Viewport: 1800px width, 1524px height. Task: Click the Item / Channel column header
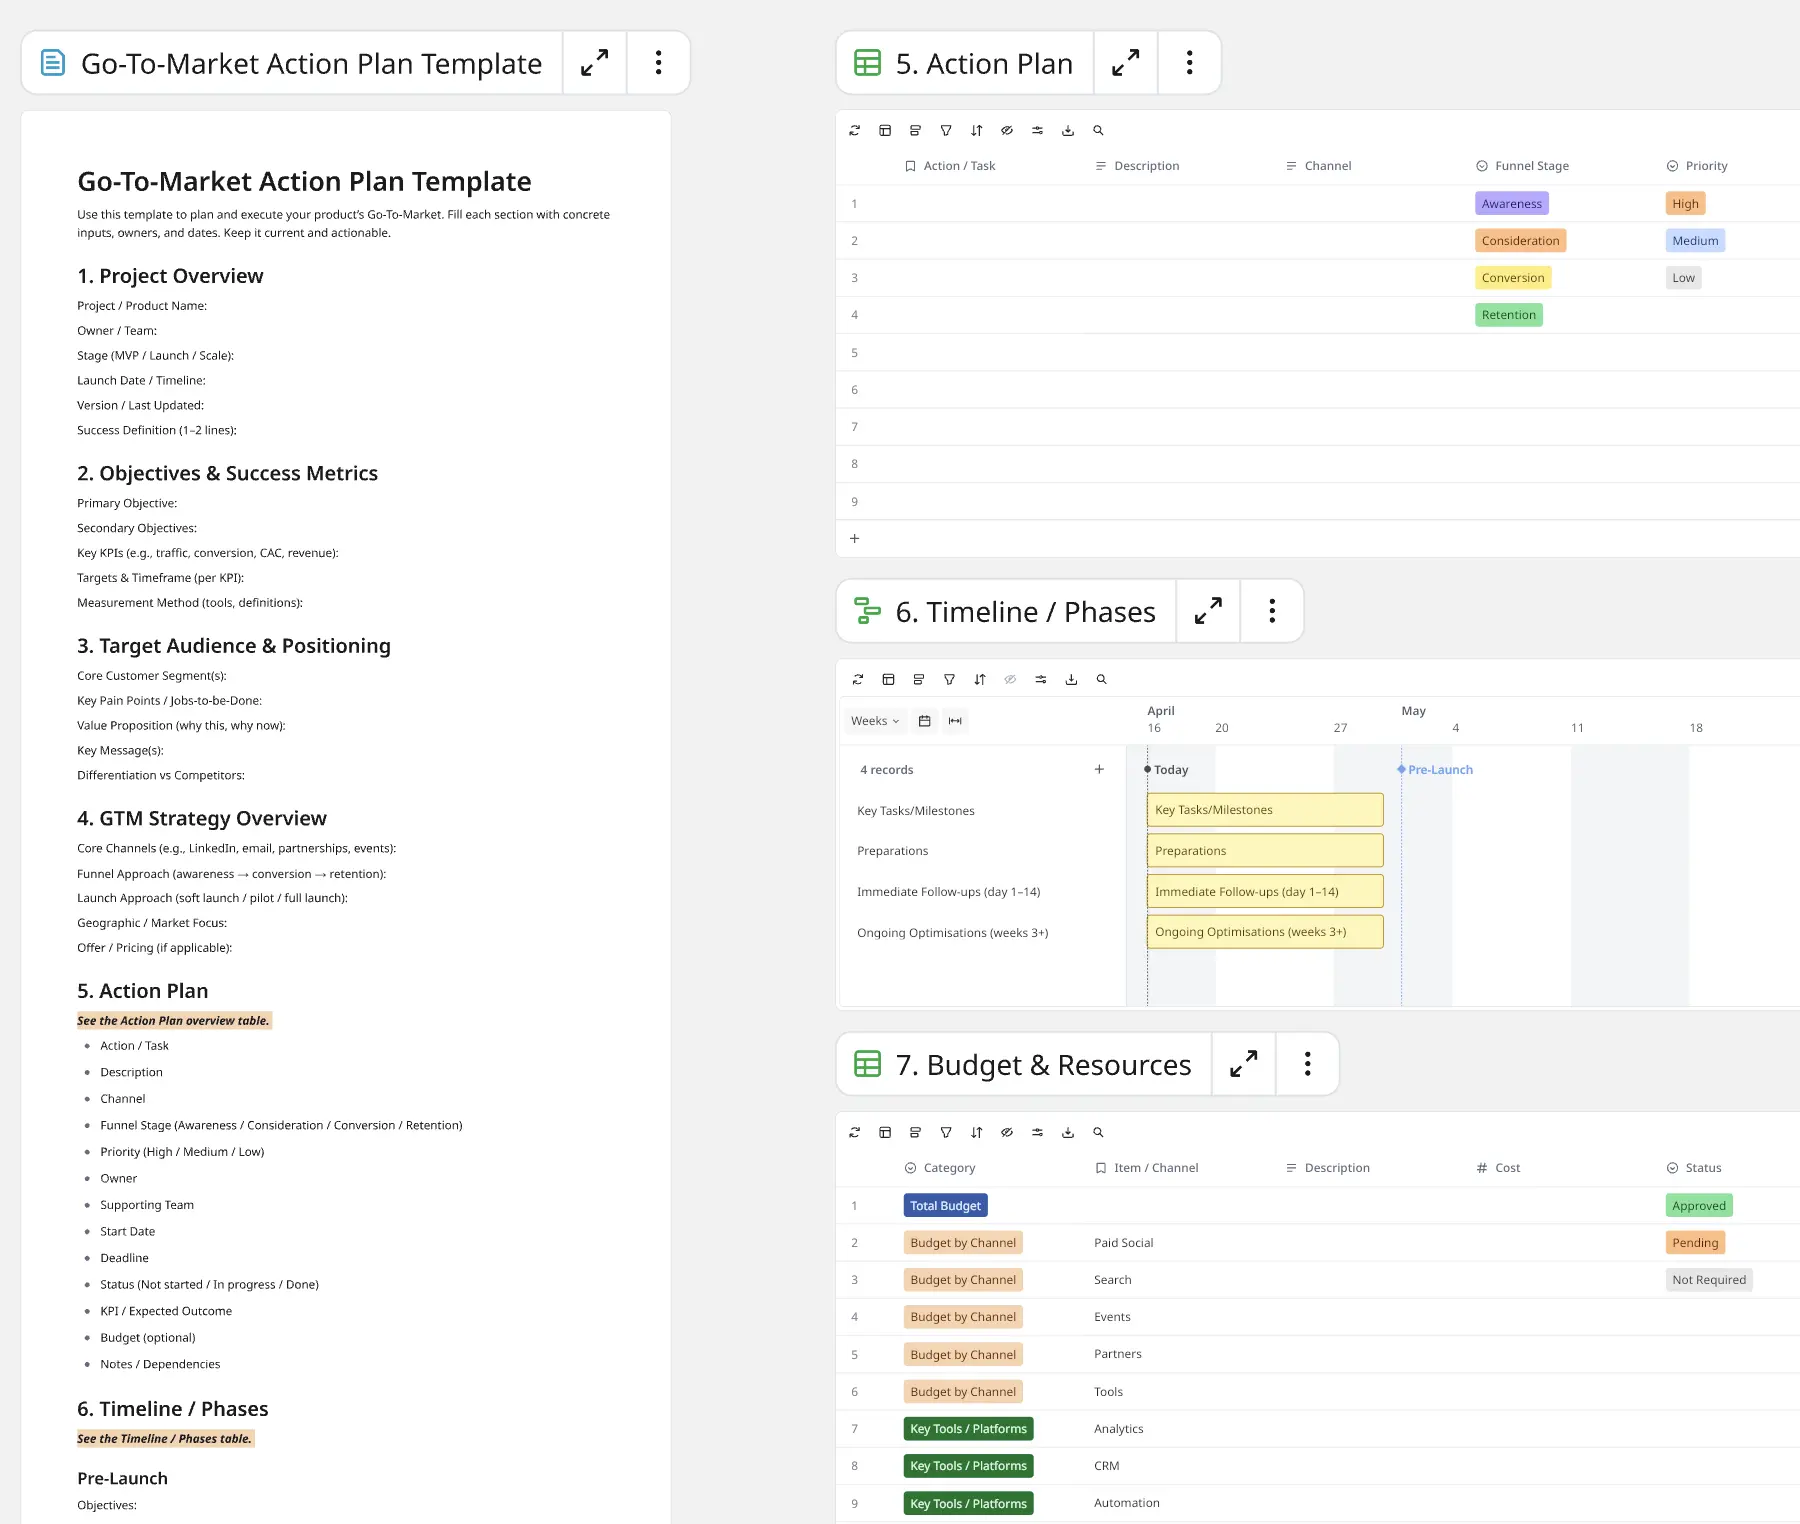tap(1155, 1168)
